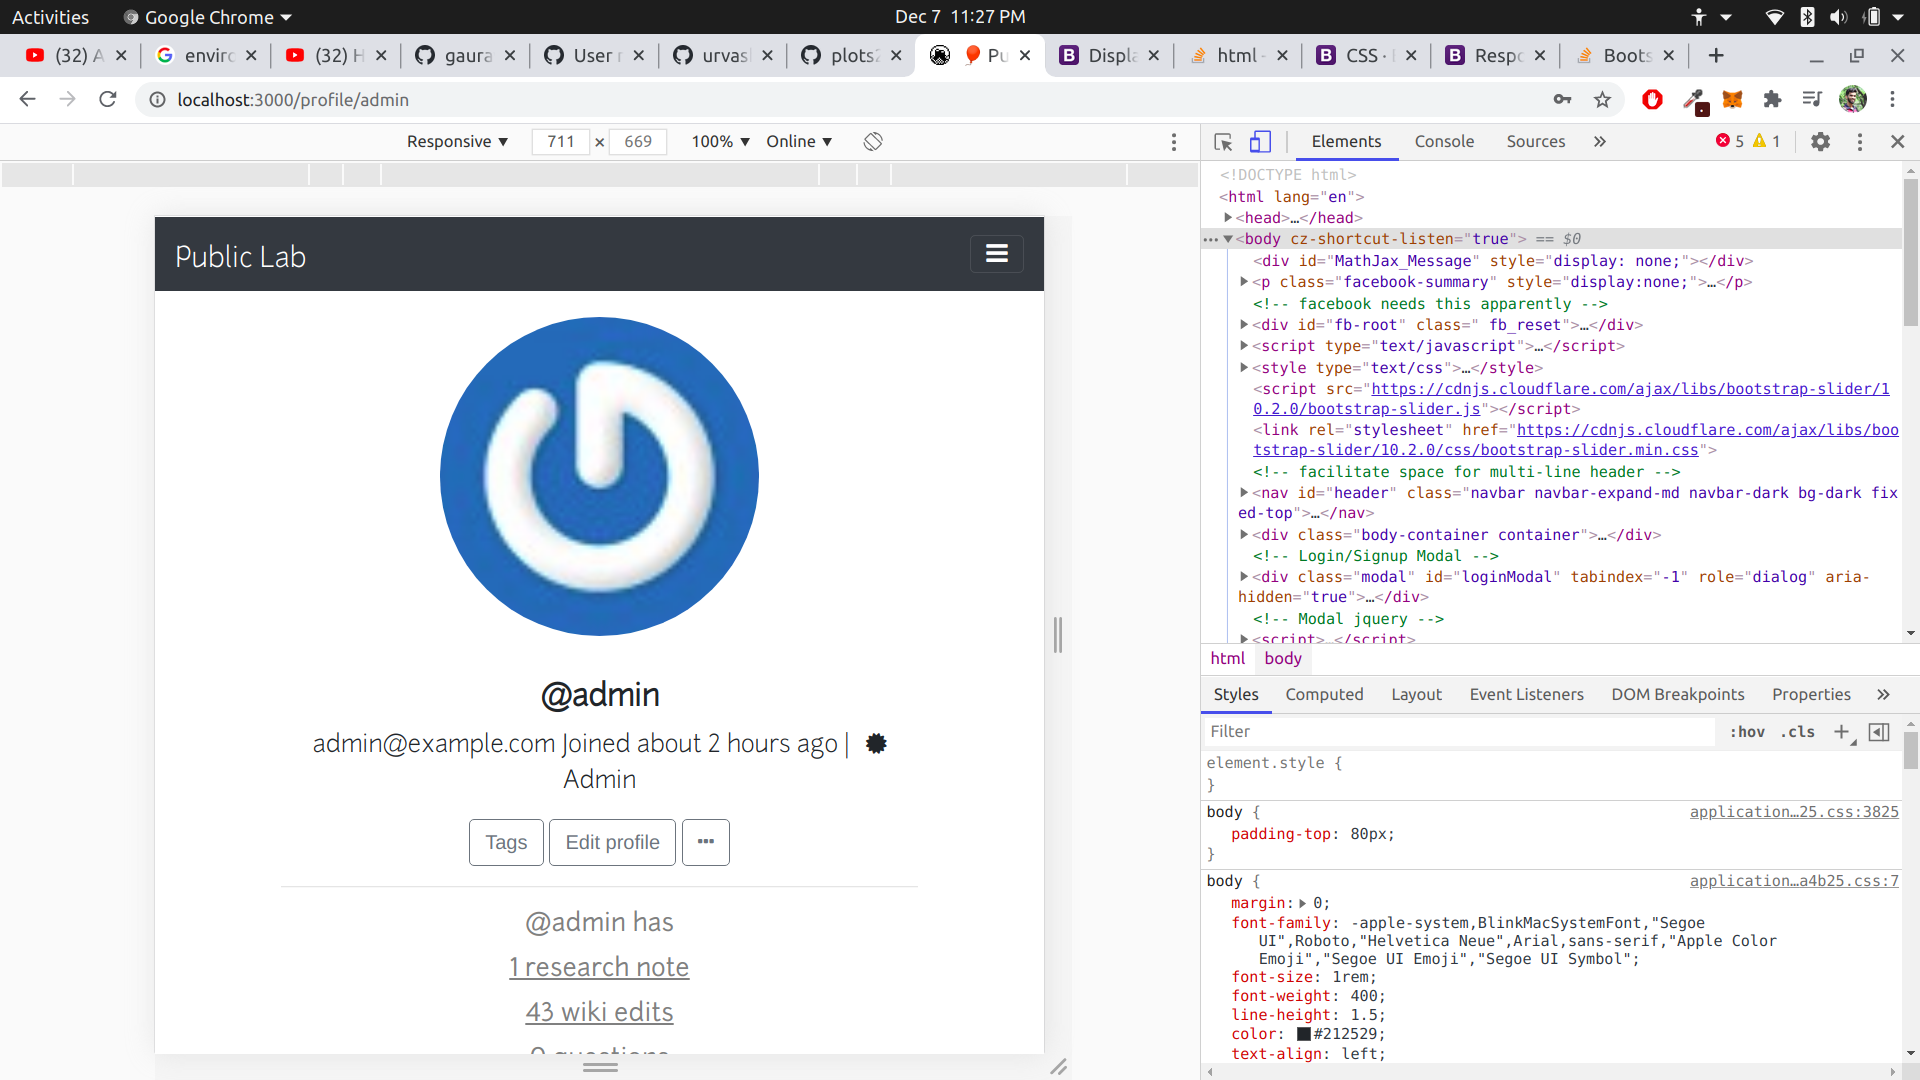Viewport: 1920px width, 1080px height.
Task: Open the 43 wiki edits link
Action: [x=599, y=1012]
